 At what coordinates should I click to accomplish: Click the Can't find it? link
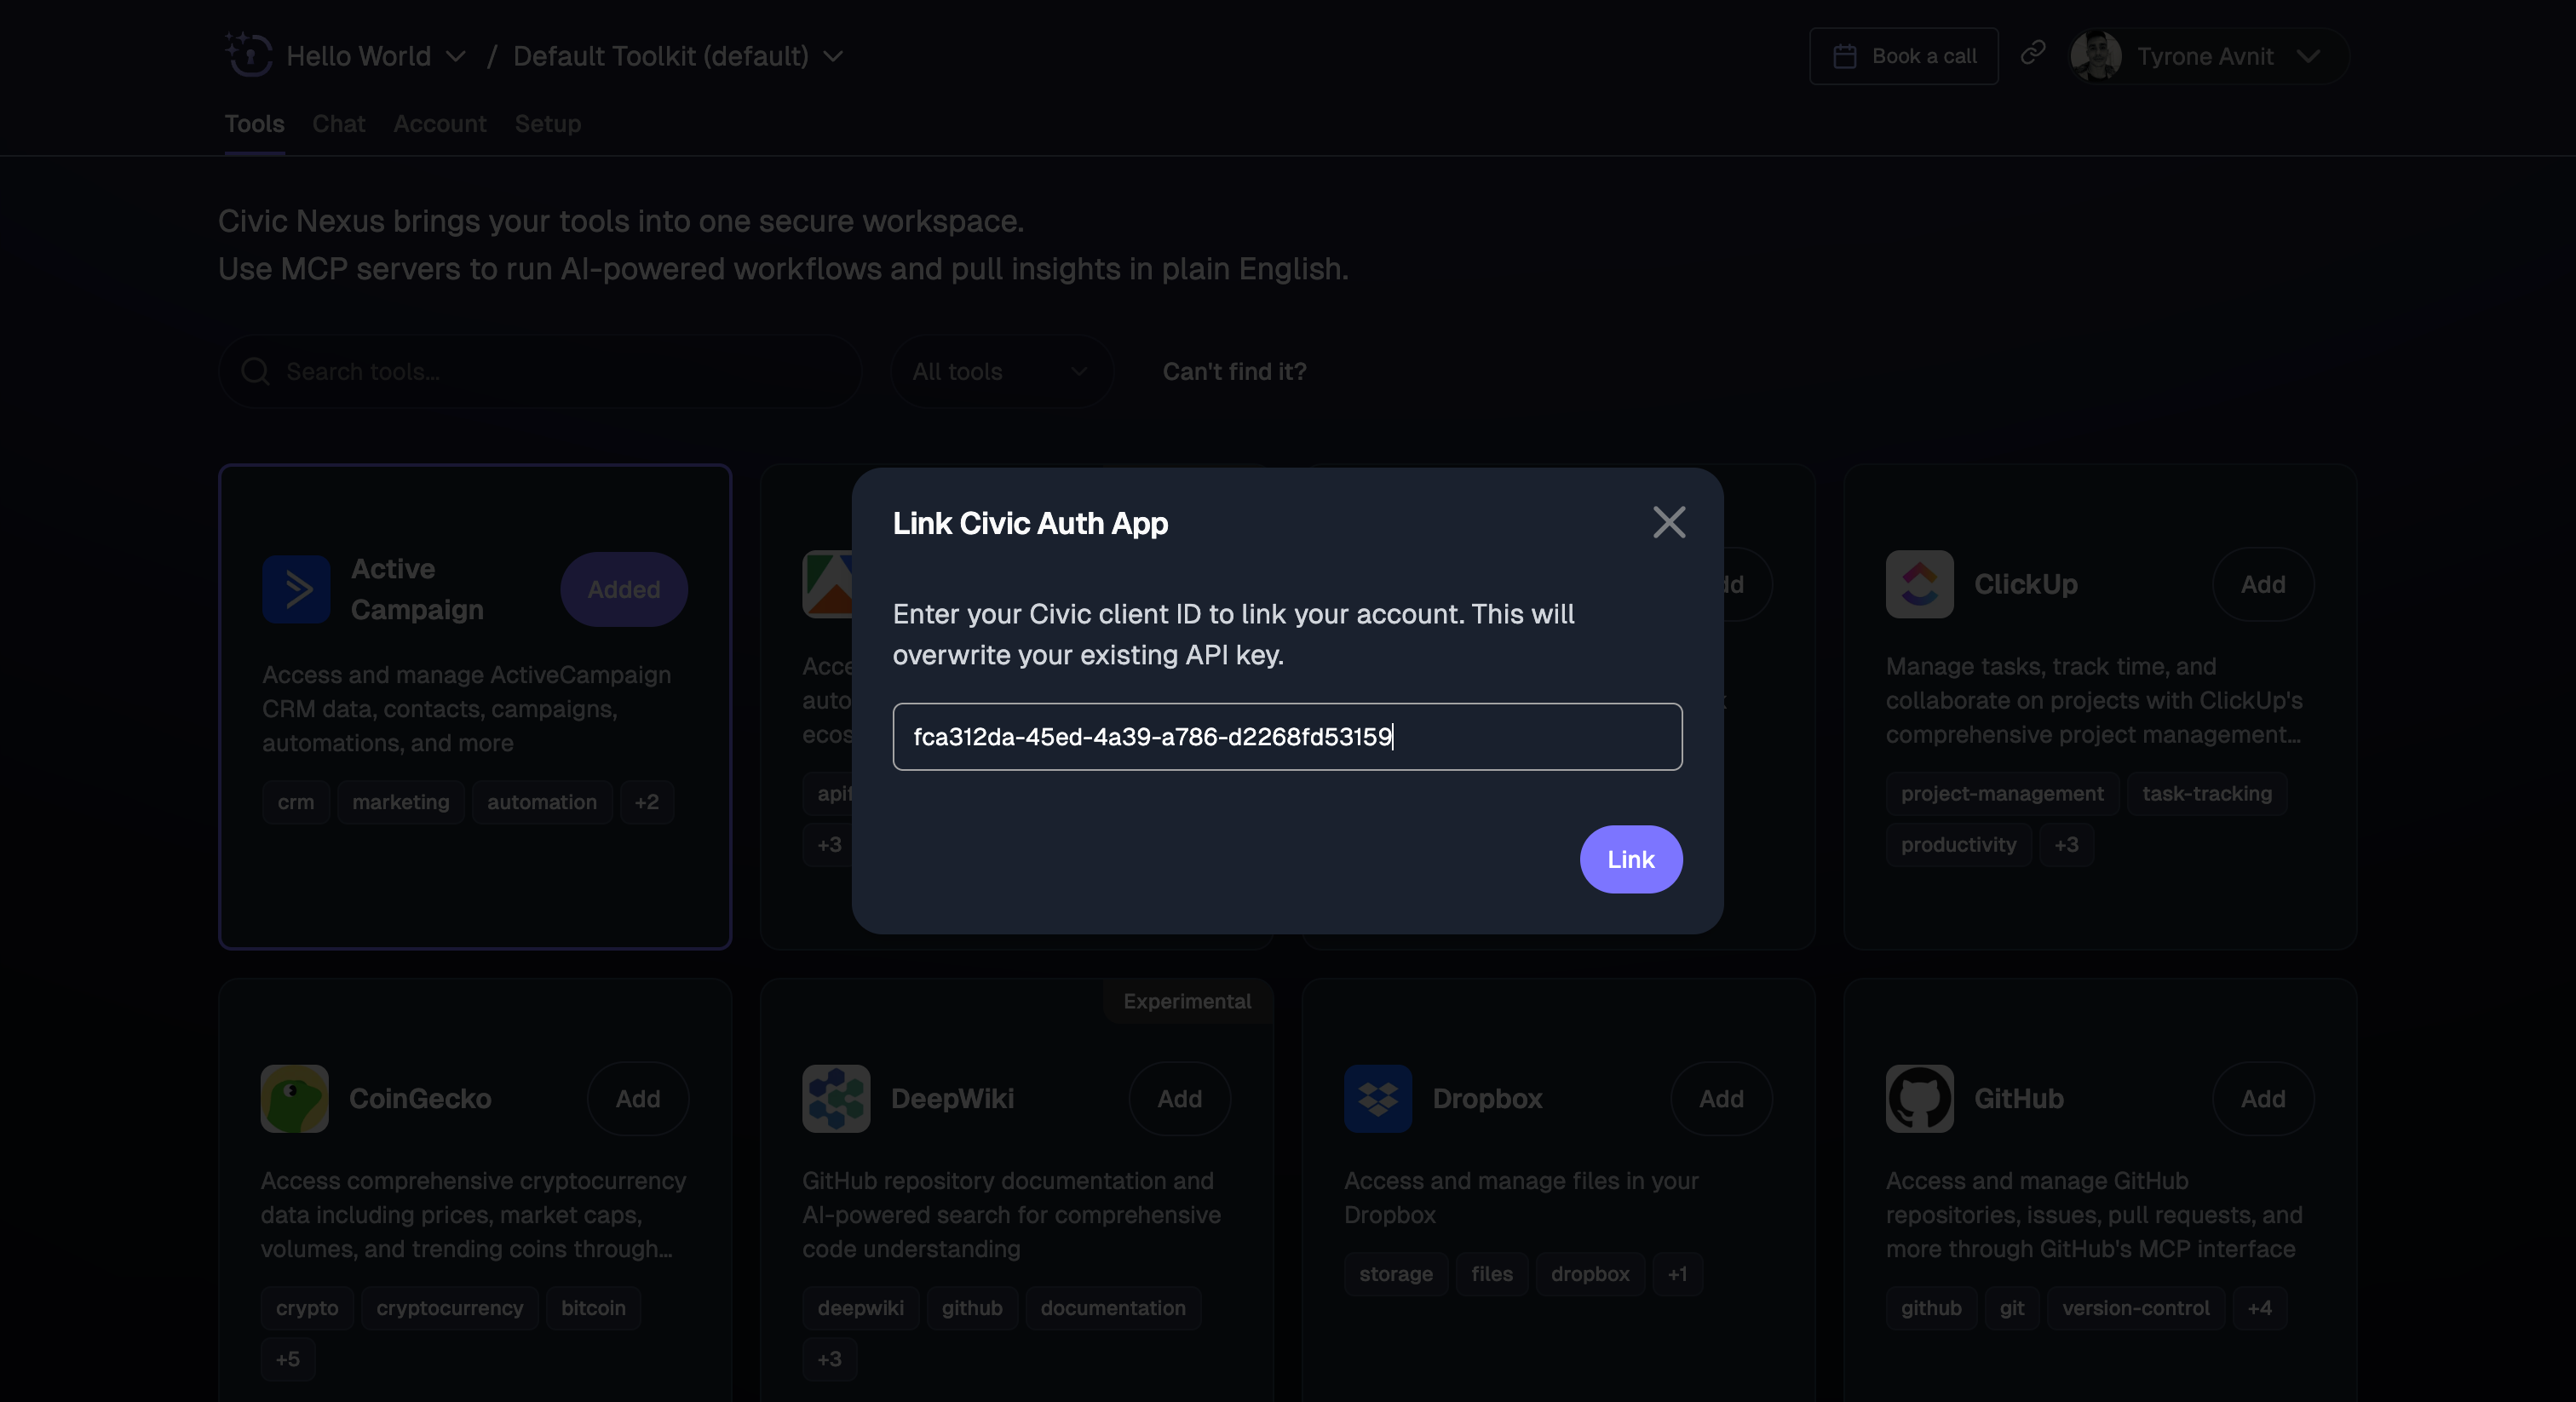1233,371
